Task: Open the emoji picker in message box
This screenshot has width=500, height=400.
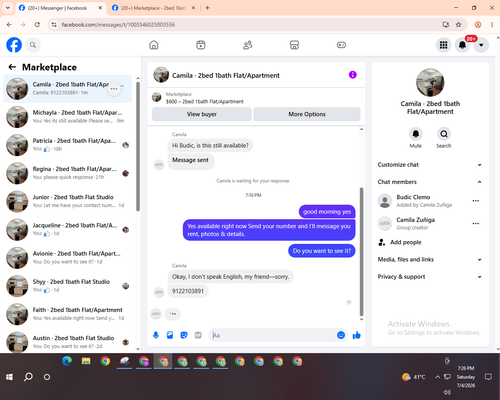Action: (341, 335)
